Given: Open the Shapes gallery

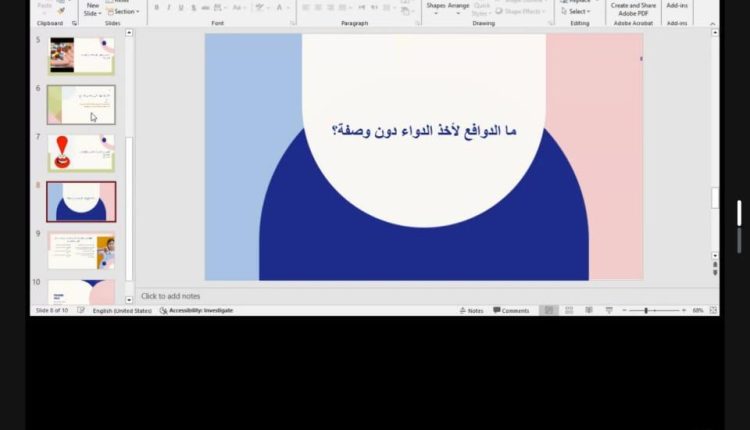Looking at the screenshot, I should point(435,6).
